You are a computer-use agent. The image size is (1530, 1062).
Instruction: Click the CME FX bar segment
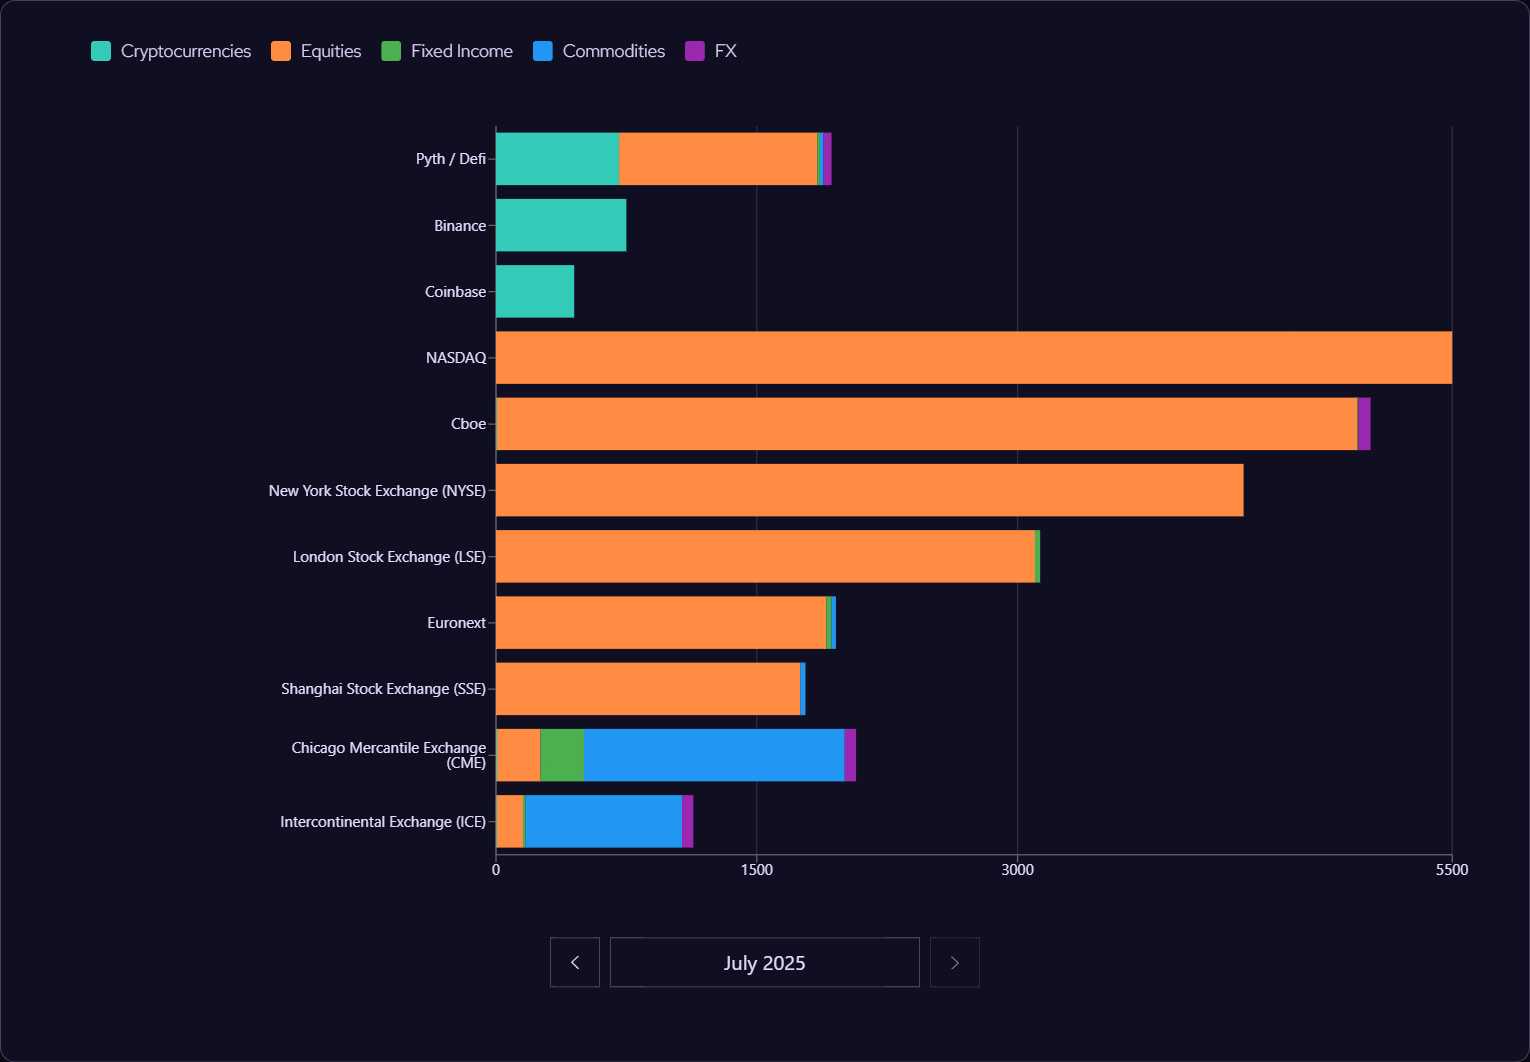coord(850,755)
